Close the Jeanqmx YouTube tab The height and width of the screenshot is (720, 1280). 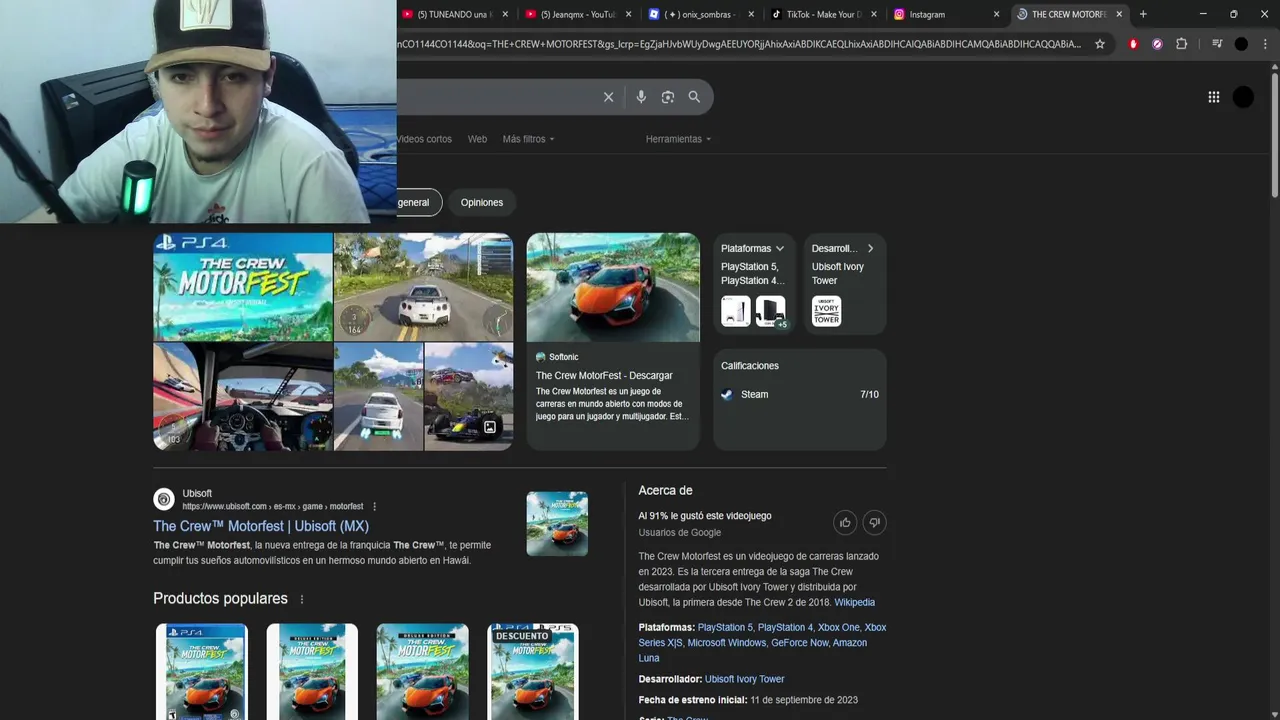(x=628, y=14)
